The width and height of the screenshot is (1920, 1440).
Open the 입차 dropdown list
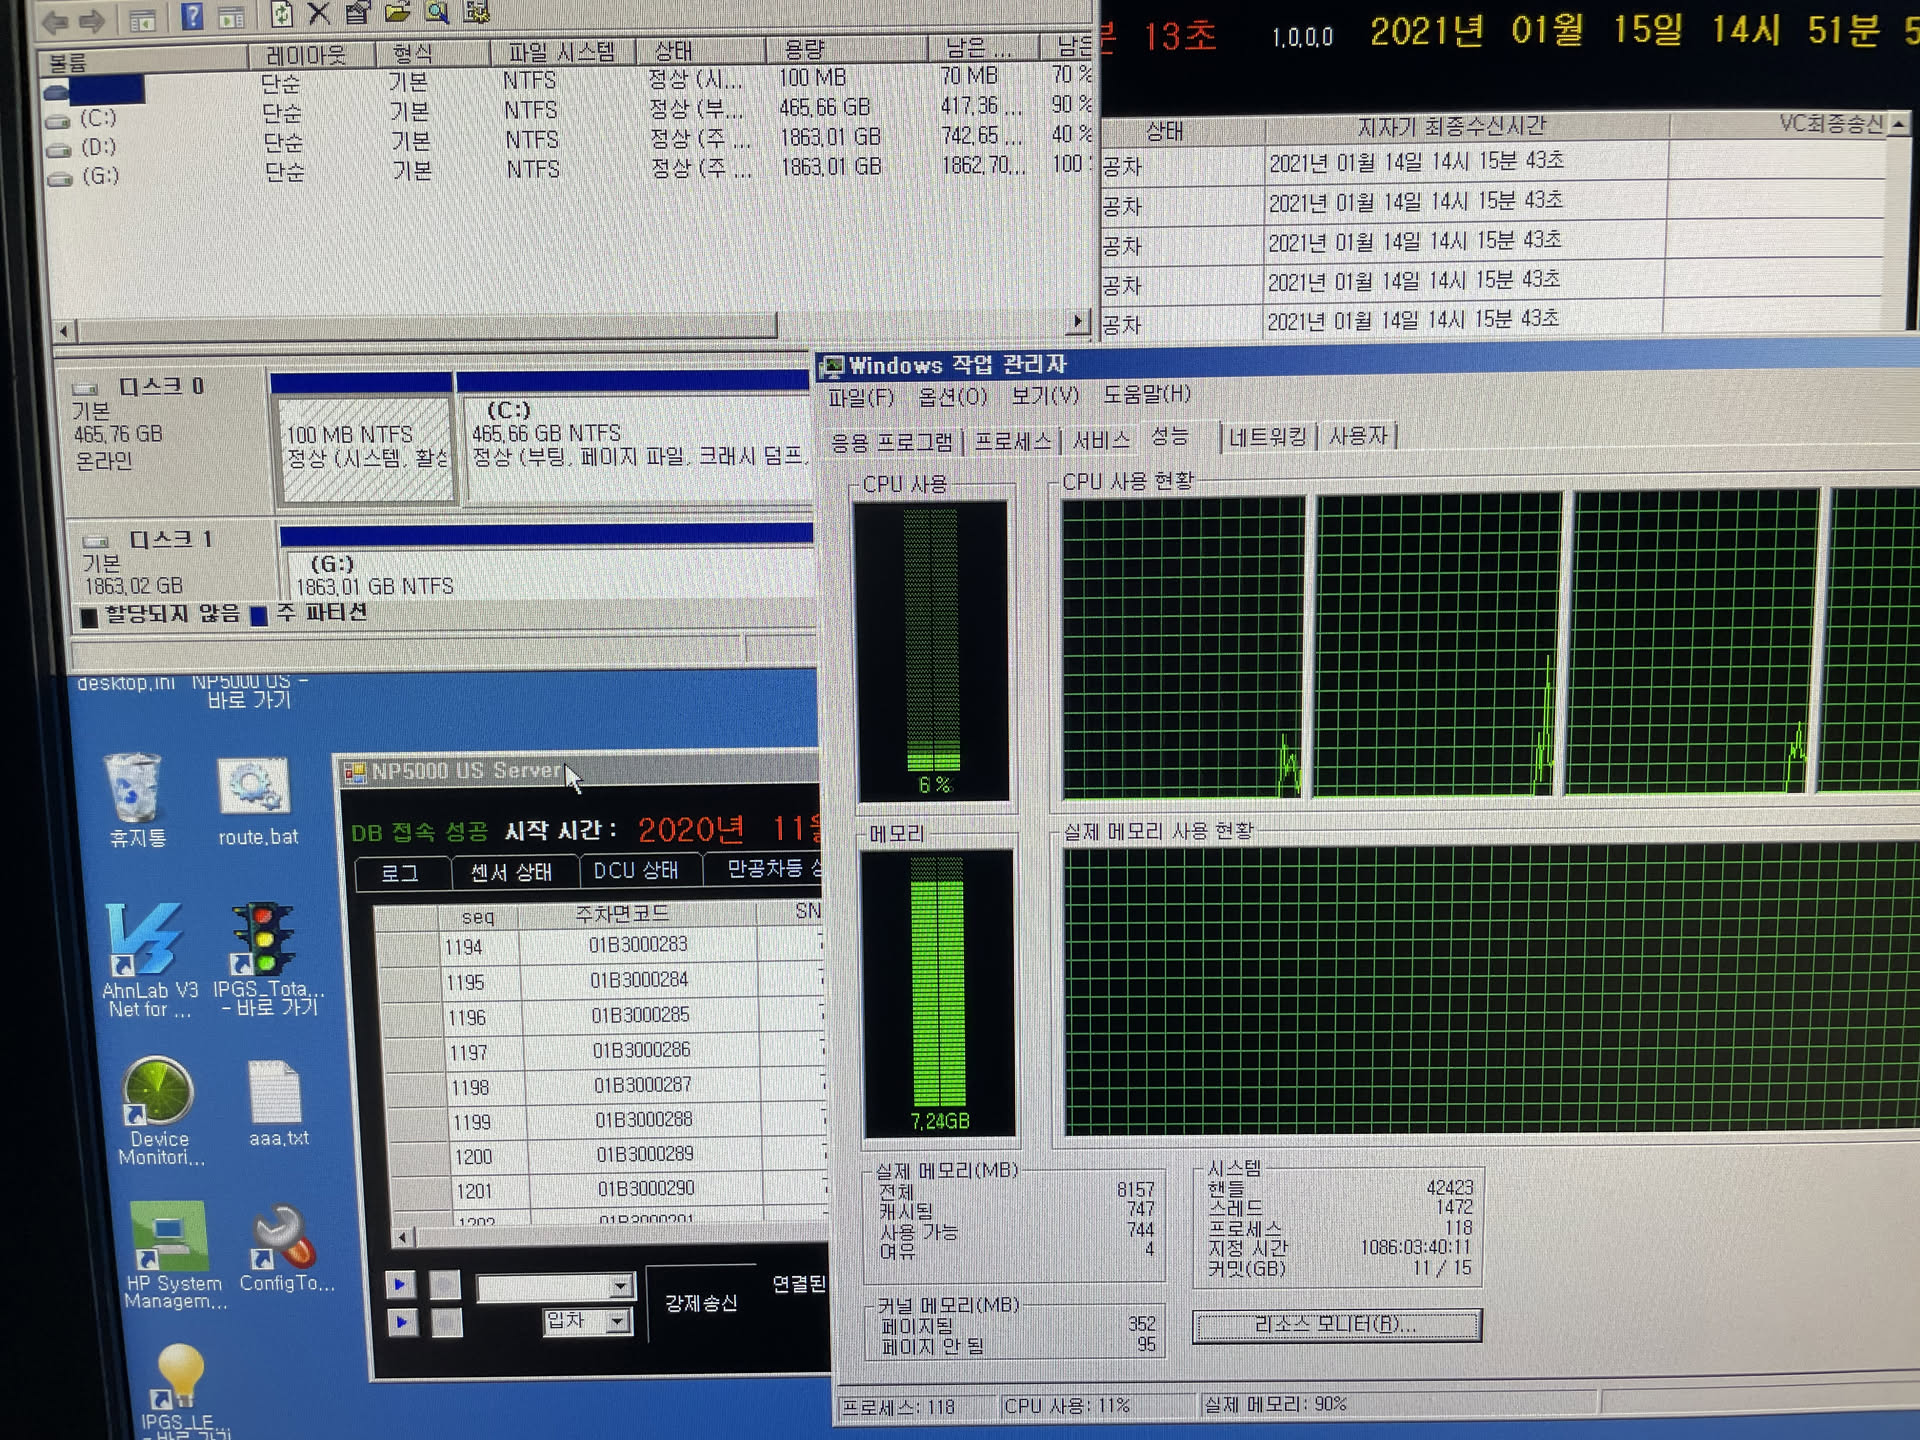[x=617, y=1322]
